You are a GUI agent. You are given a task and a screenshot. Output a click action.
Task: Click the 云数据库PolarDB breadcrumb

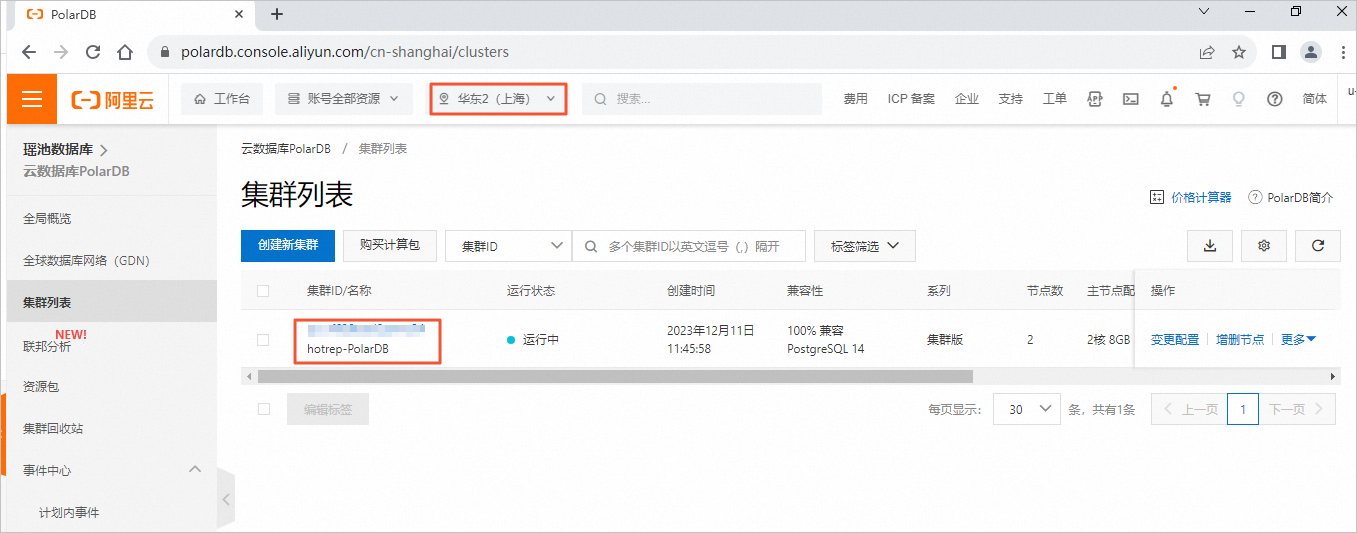[285, 148]
